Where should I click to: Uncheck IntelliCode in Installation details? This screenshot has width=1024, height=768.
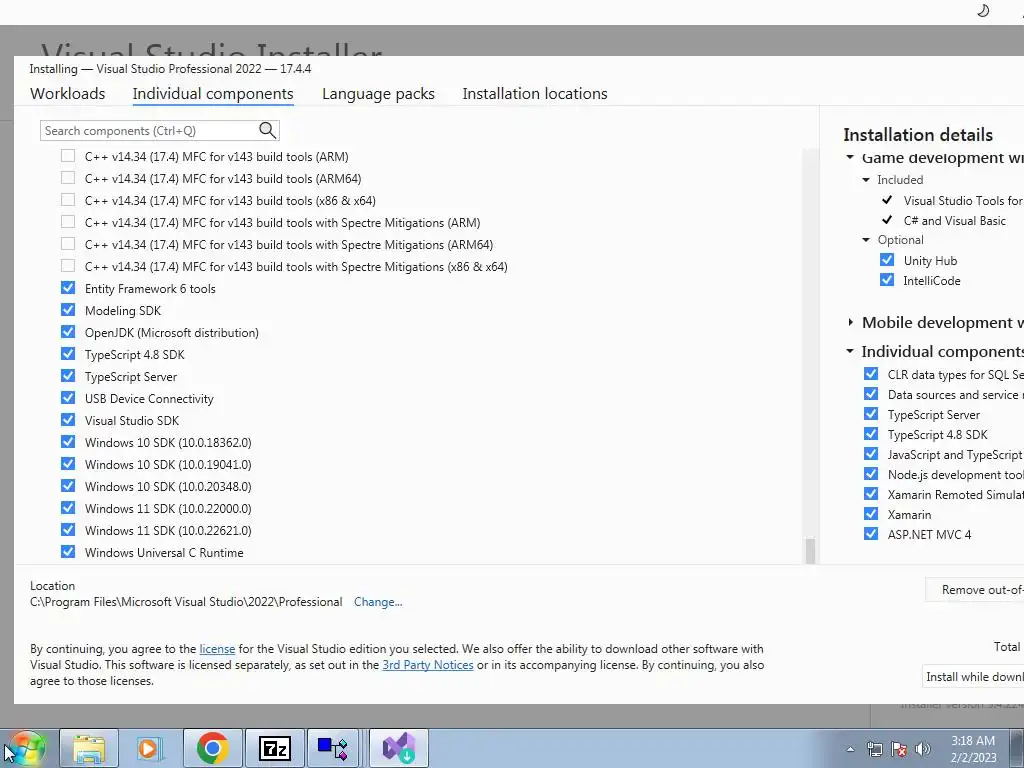point(887,280)
